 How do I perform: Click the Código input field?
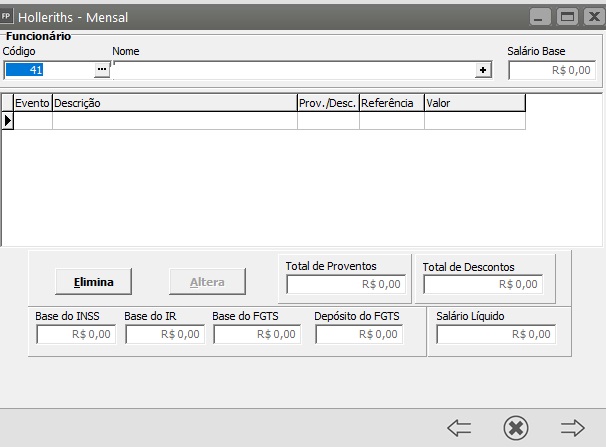coord(48,70)
